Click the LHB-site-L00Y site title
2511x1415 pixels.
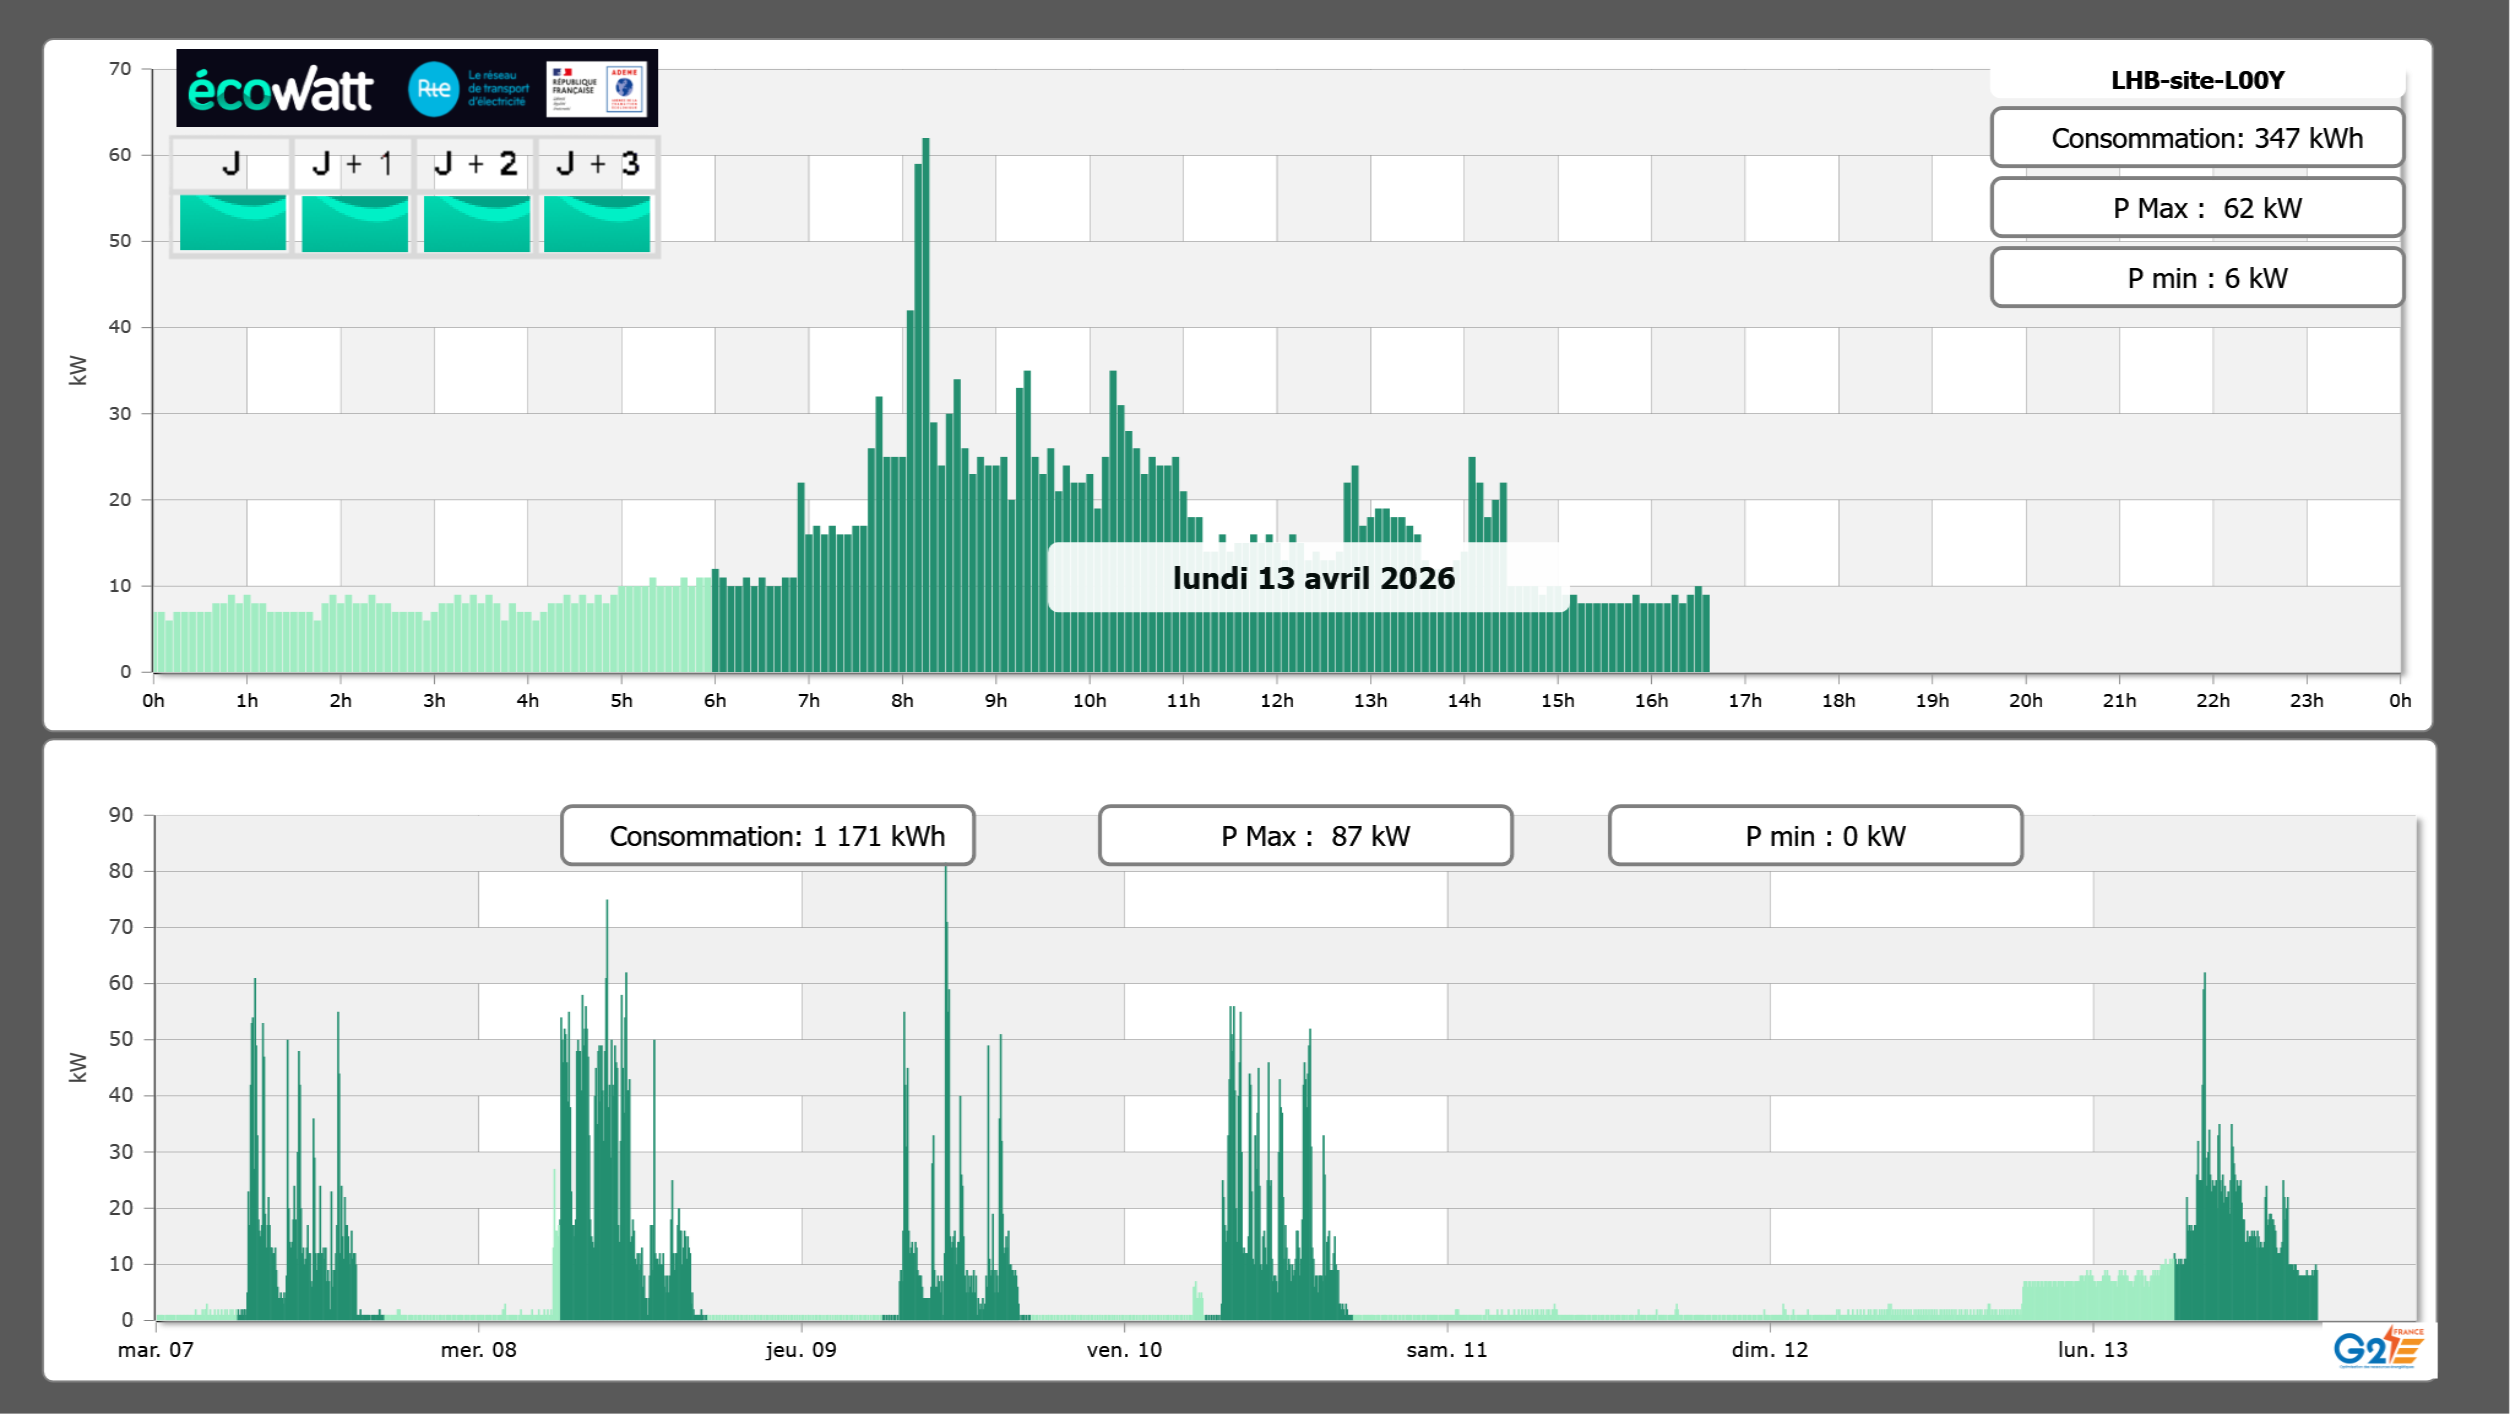tap(2197, 80)
